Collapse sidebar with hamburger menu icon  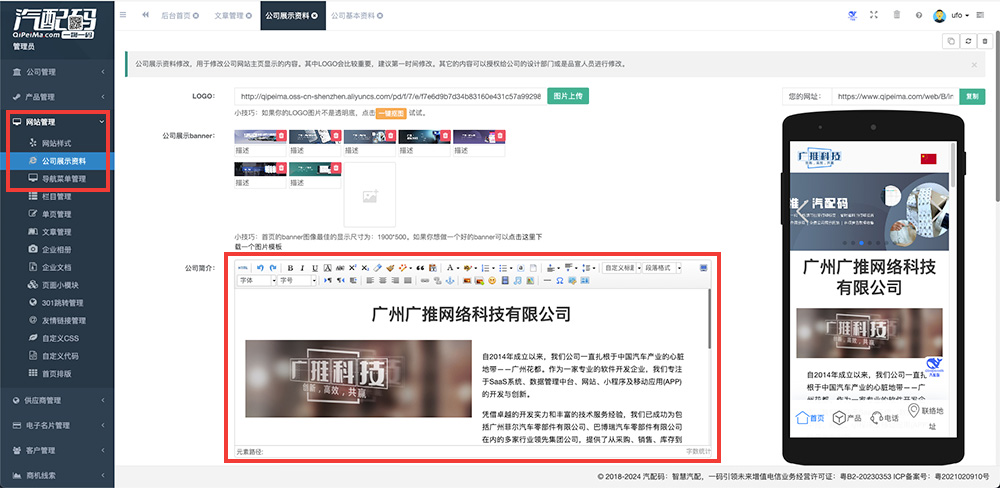pyautogui.click(x=123, y=15)
